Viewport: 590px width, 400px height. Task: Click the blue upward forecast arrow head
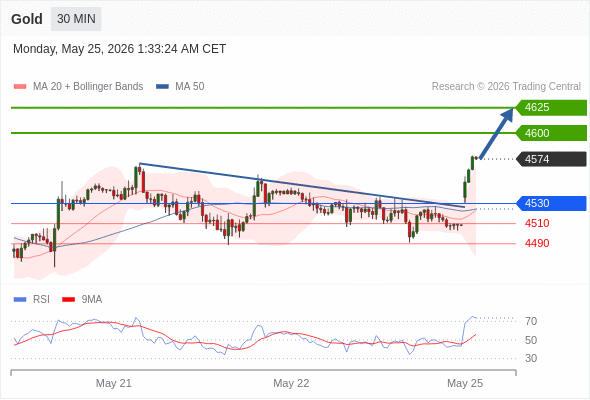pyautogui.click(x=508, y=114)
